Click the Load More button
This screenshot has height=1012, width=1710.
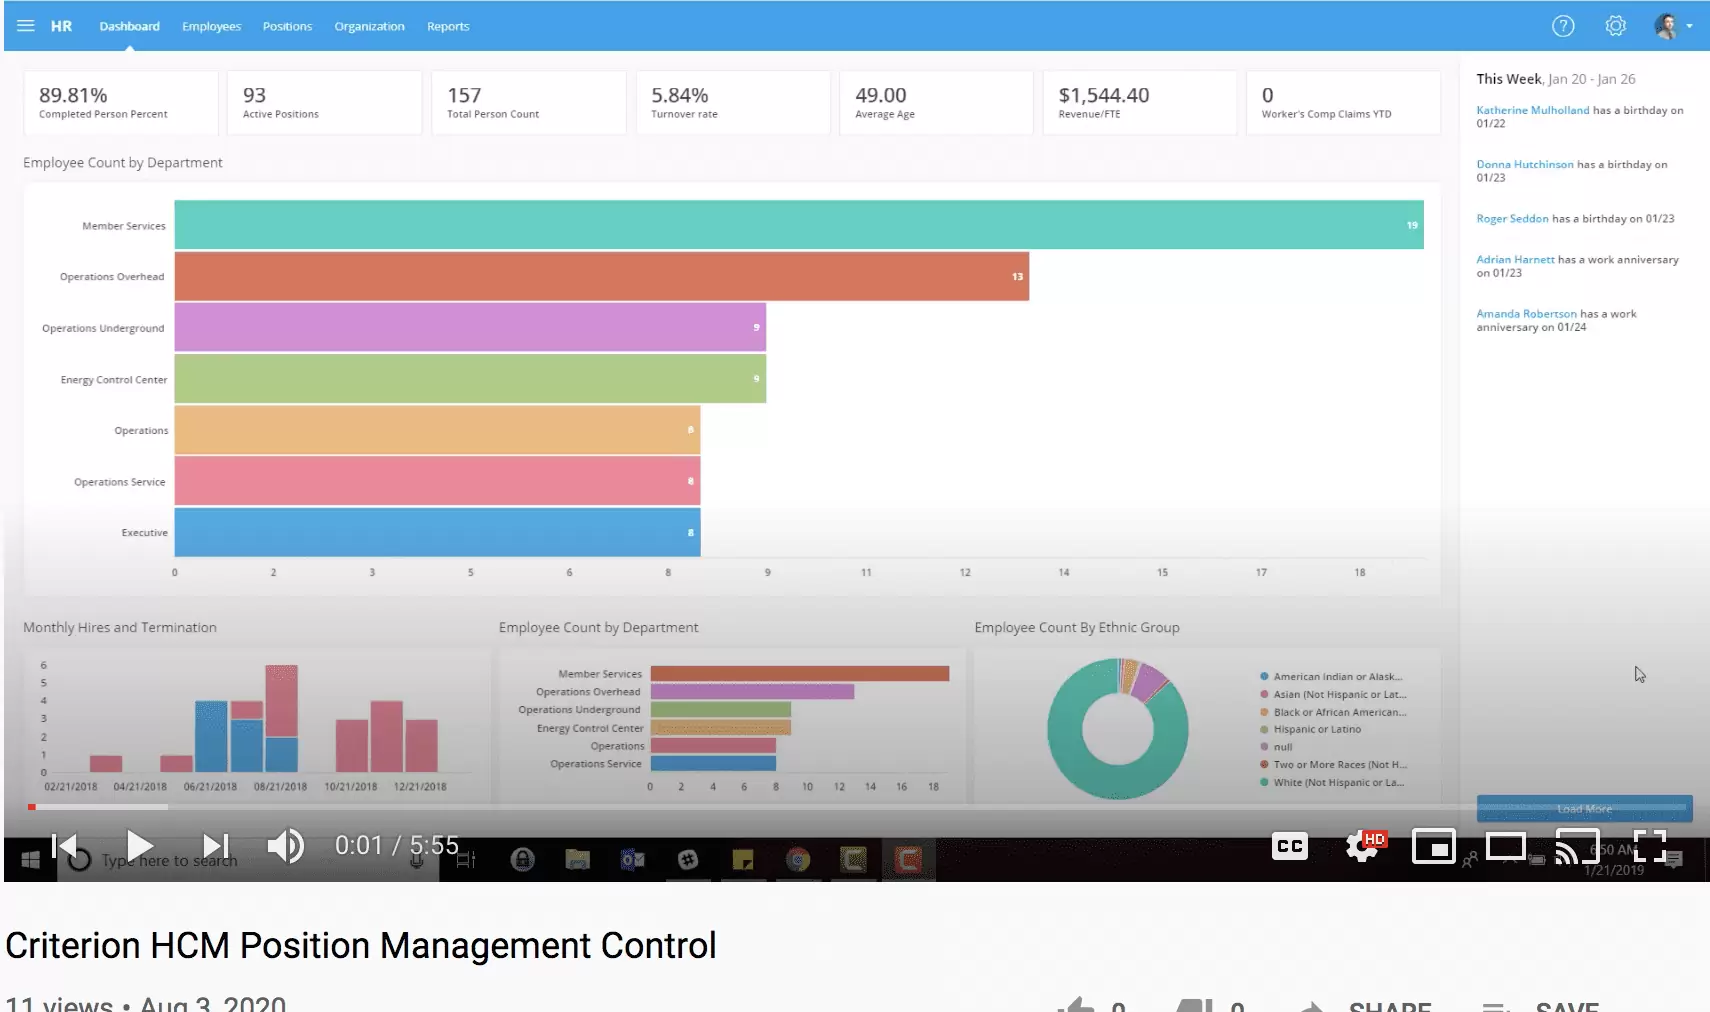click(x=1584, y=808)
